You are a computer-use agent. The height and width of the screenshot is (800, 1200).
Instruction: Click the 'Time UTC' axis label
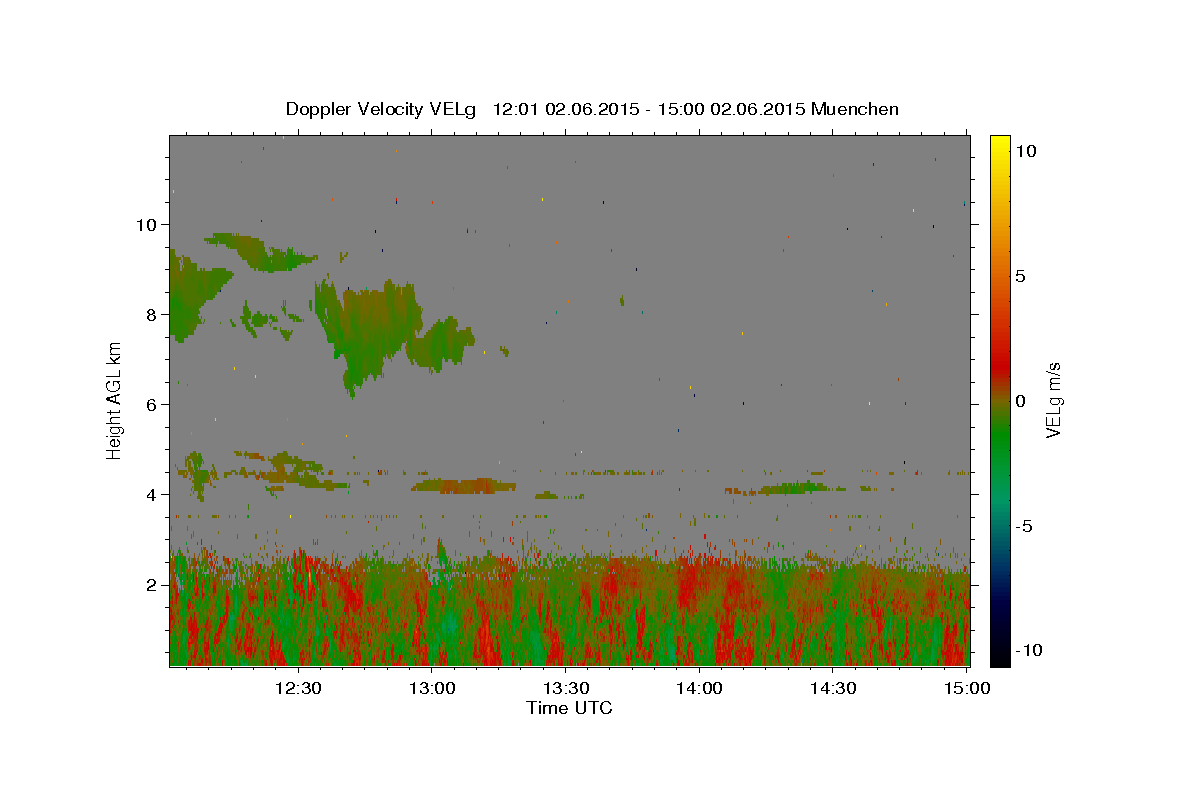tap(569, 708)
